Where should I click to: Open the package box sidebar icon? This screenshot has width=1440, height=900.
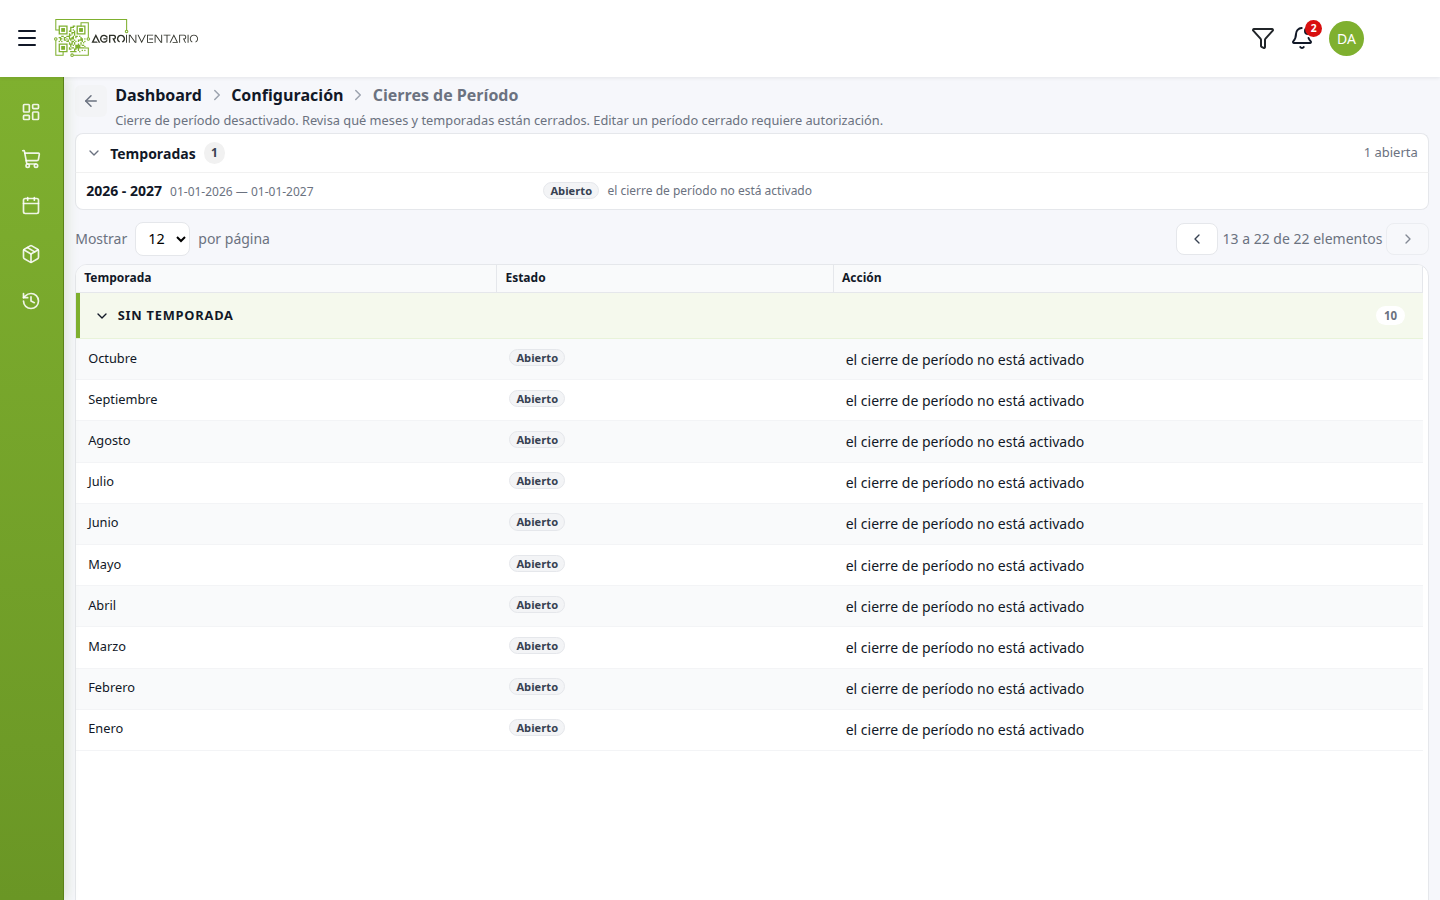31,254
